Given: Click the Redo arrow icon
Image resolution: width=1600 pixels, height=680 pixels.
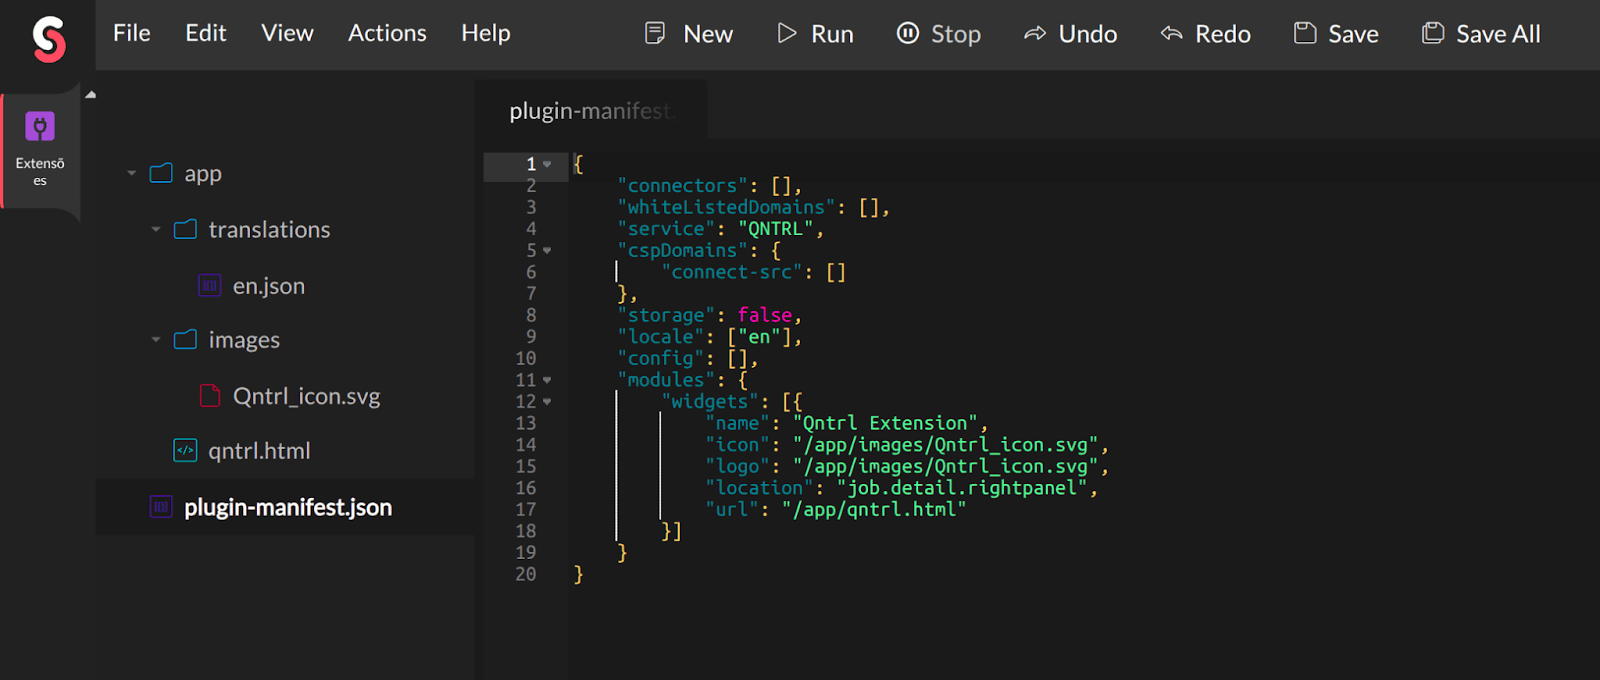Looking at the screenshot, I should (x=1171, y=34).
